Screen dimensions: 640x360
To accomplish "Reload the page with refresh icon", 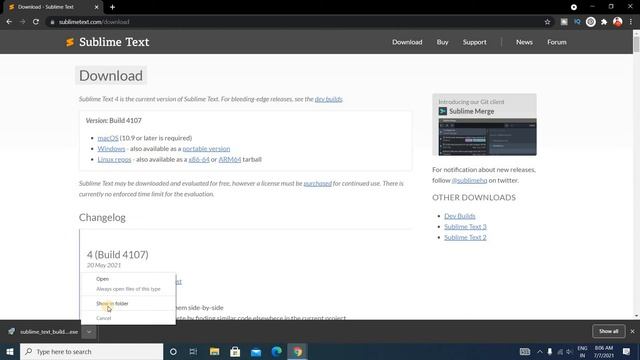I will (x=36, y=22).
